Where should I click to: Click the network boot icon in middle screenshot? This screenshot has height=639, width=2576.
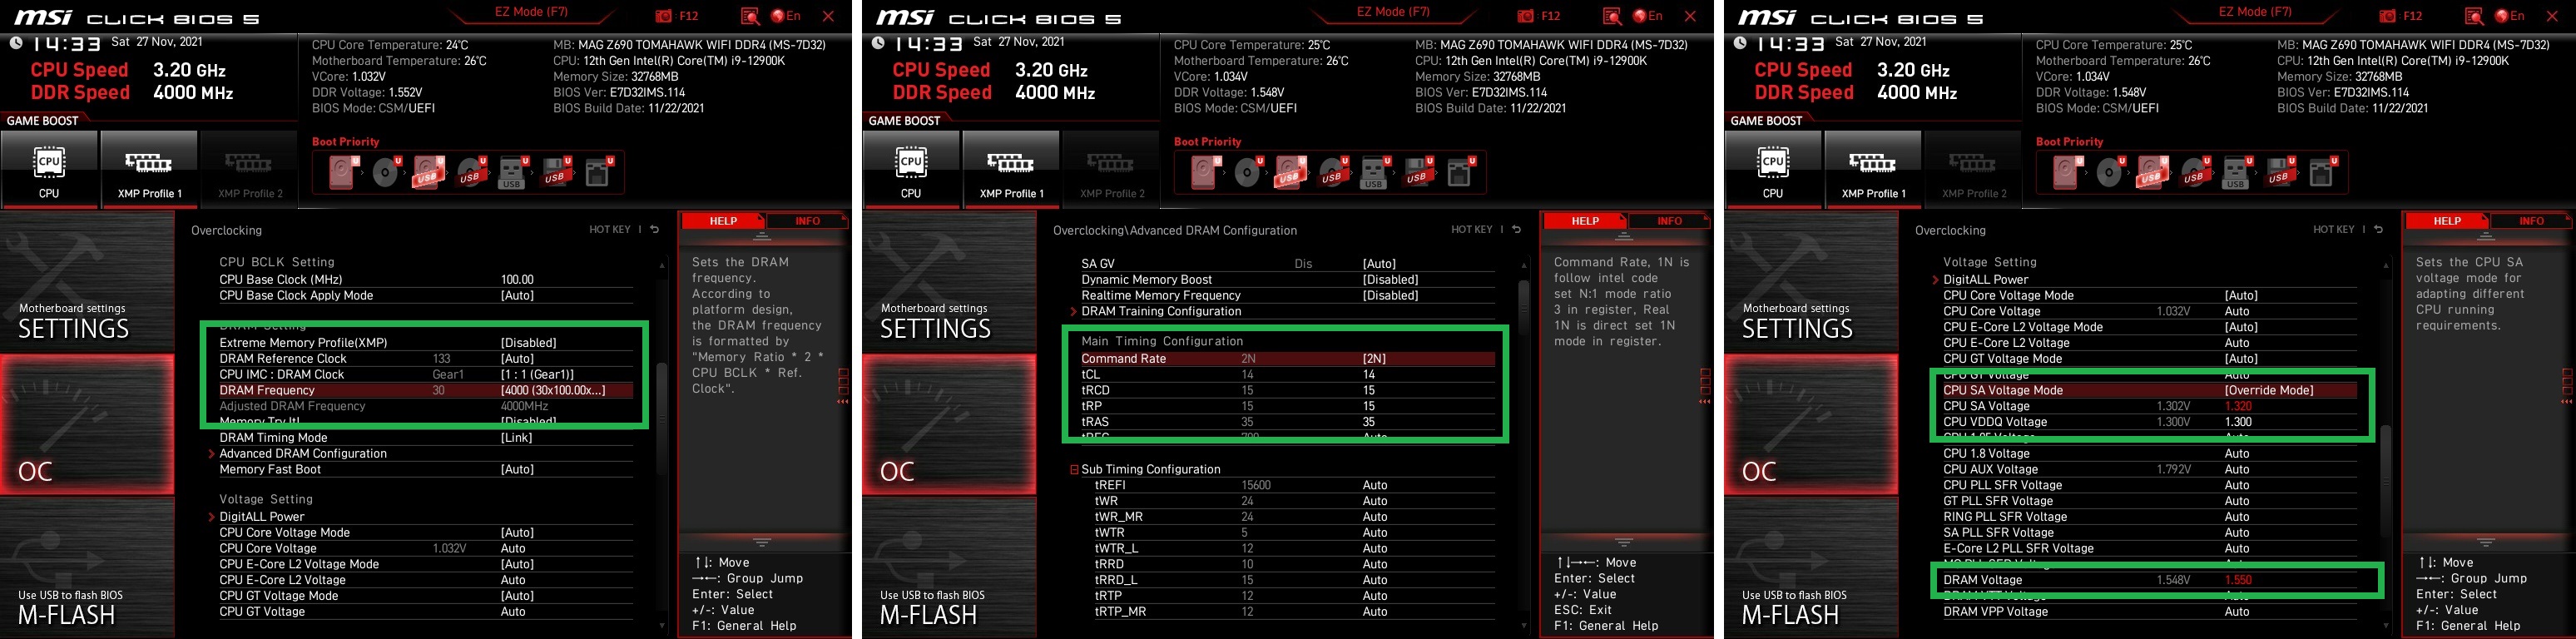1461,173
